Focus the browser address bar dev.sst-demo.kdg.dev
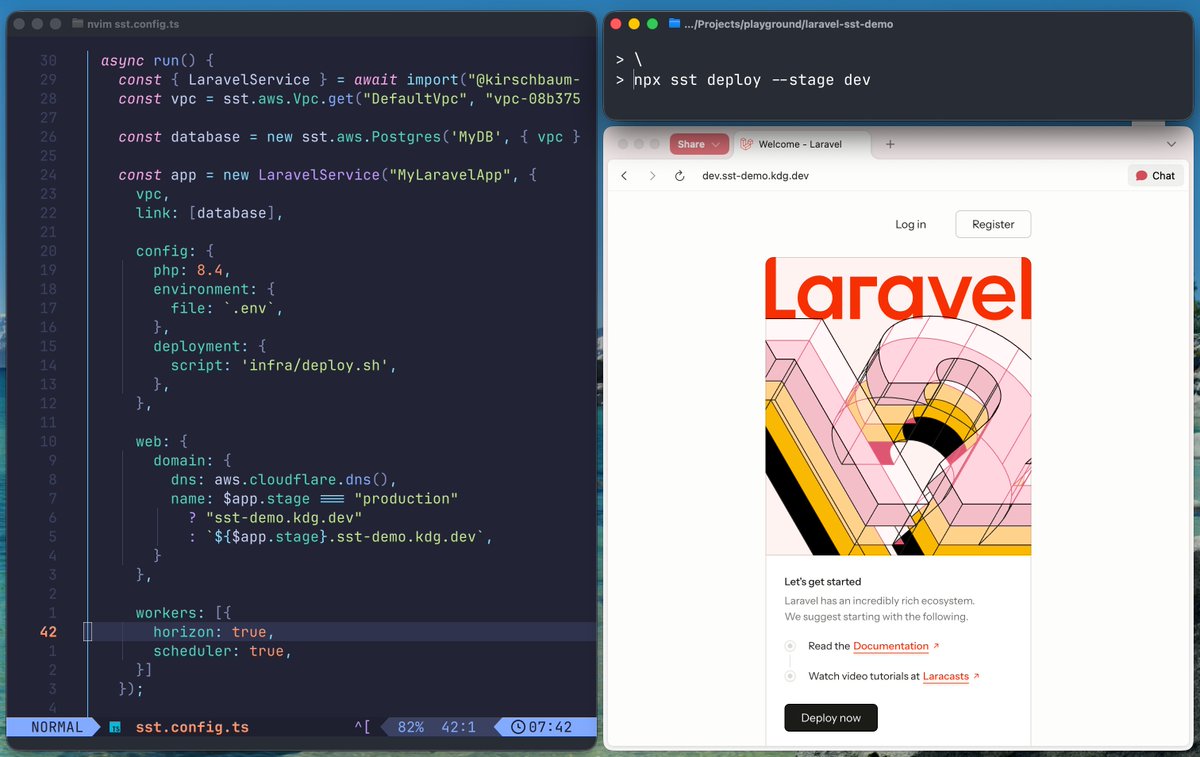Screen dimensions: 1200x757 [755, 176]
